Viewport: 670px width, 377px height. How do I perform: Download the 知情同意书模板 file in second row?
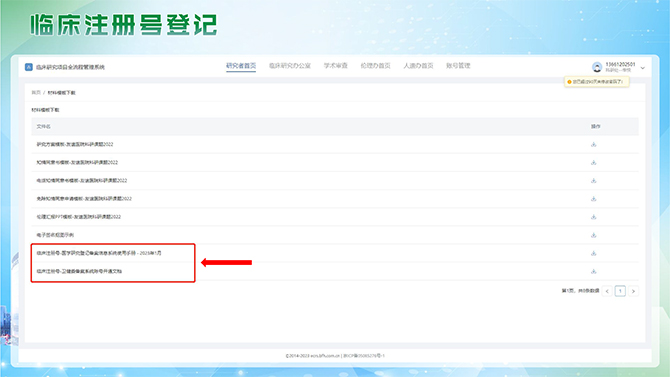(594, 162)
